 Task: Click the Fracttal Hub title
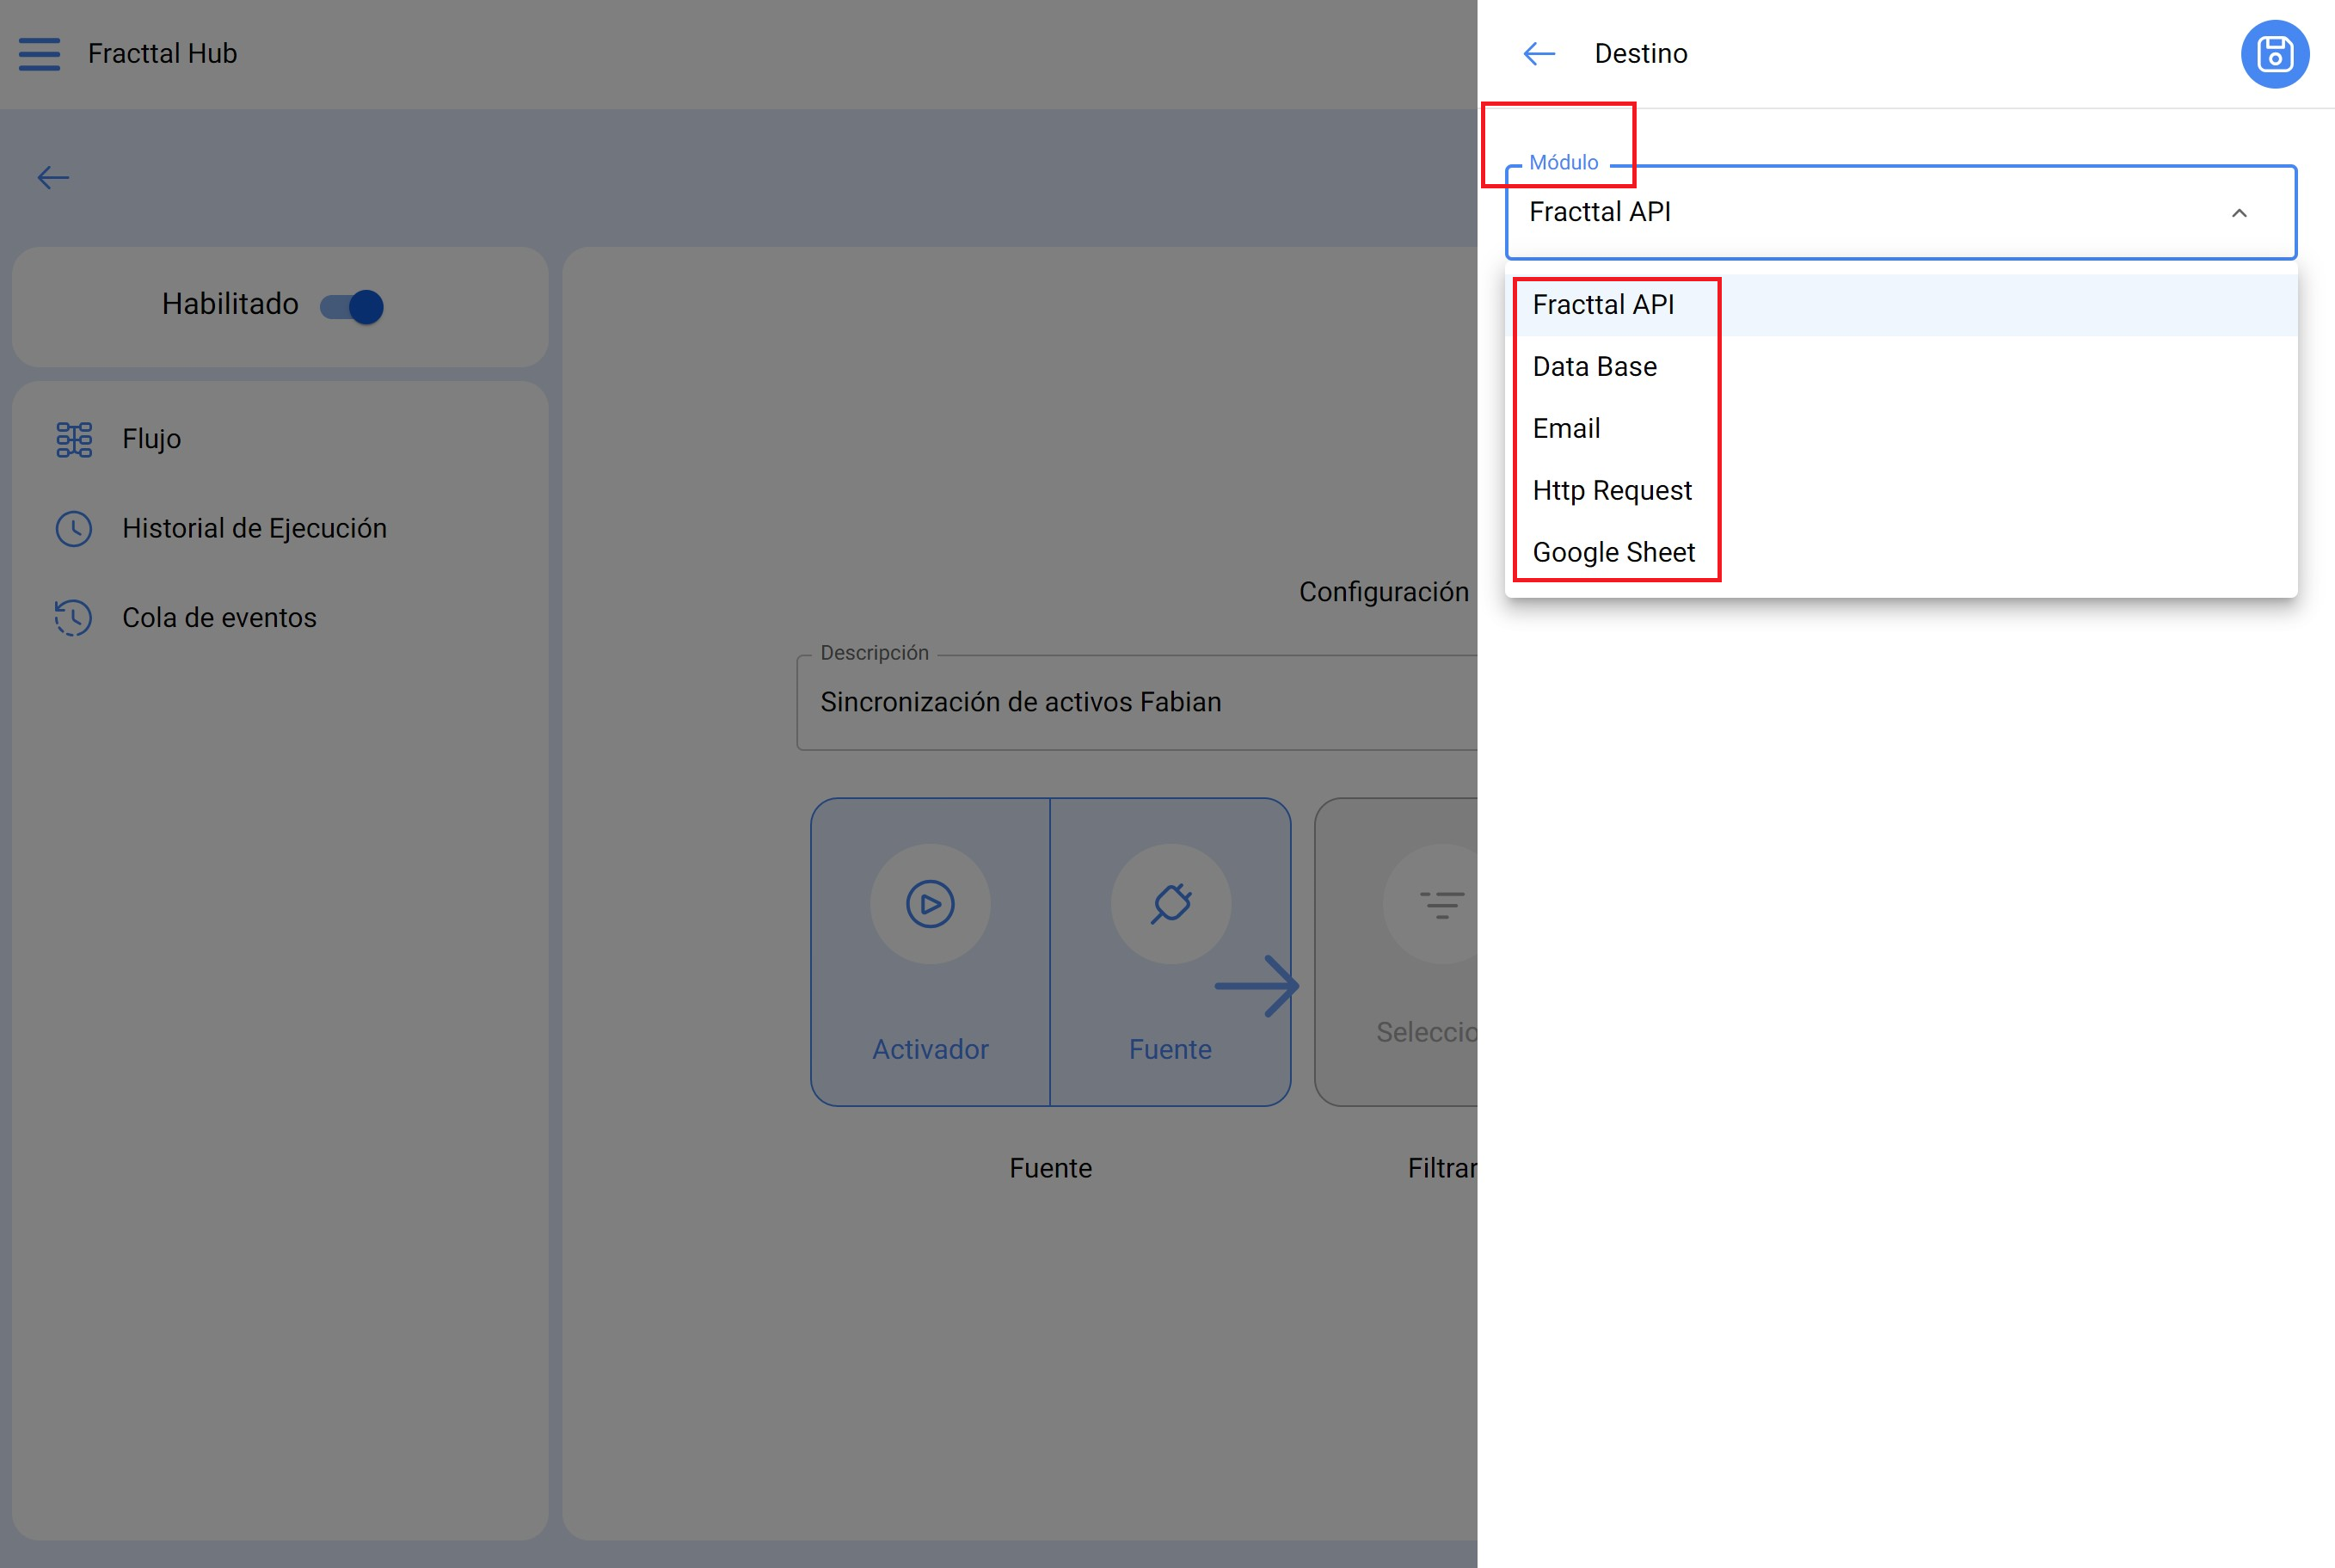162,54
